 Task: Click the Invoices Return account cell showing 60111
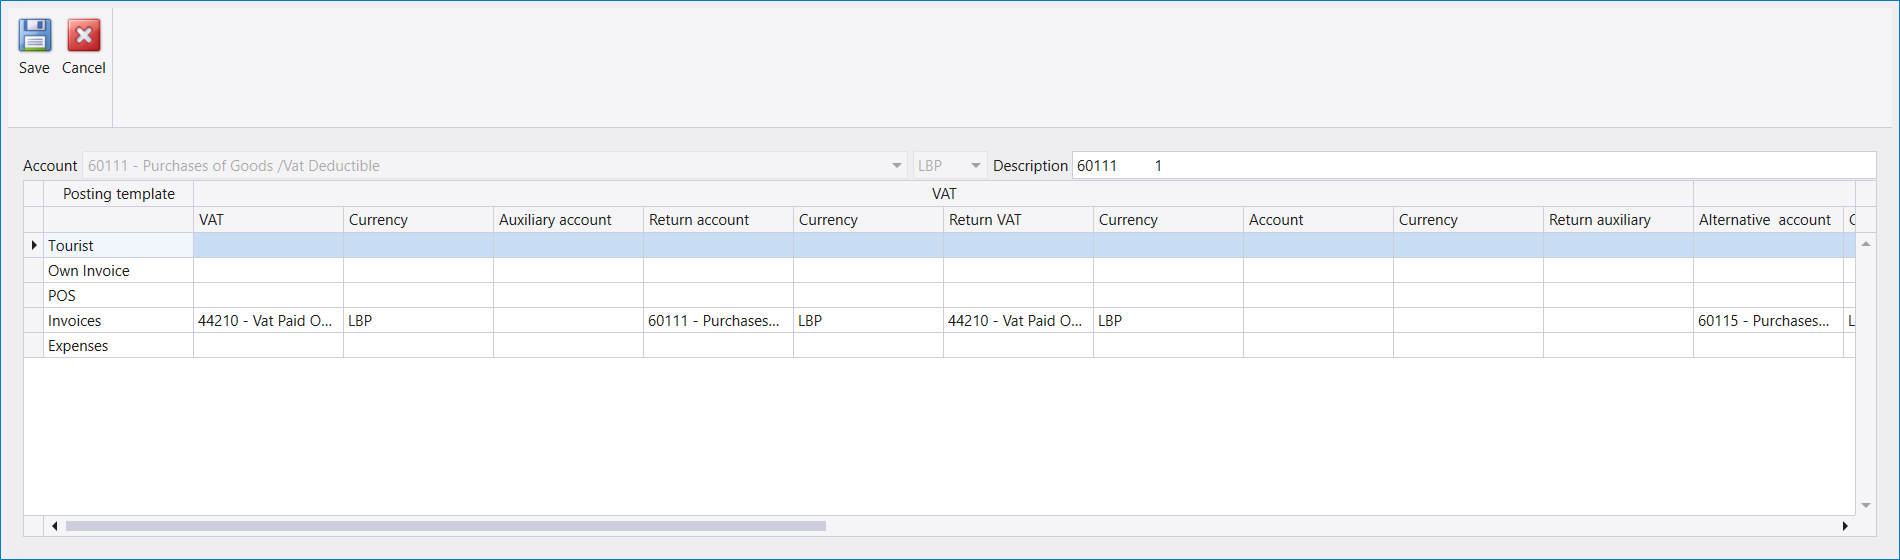718,321
